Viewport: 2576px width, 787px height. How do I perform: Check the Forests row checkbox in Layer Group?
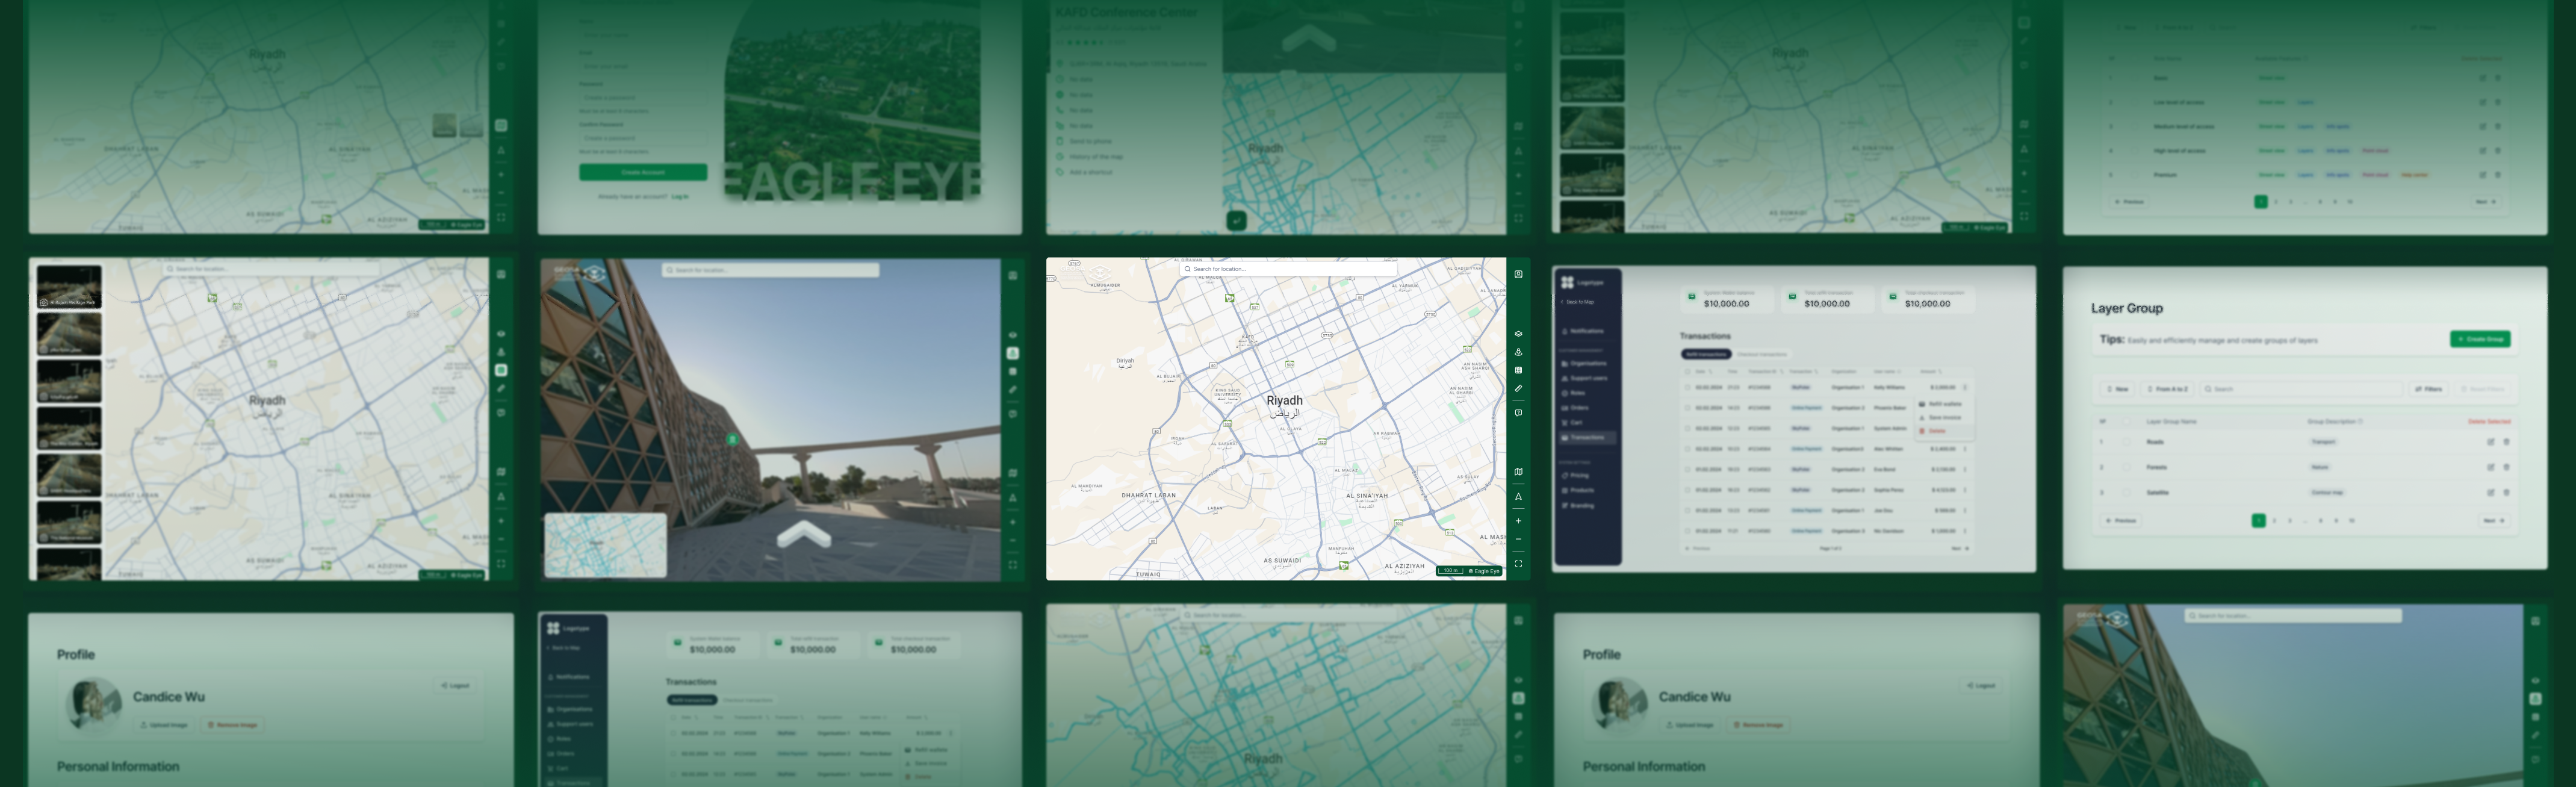tap(2127, 467)
